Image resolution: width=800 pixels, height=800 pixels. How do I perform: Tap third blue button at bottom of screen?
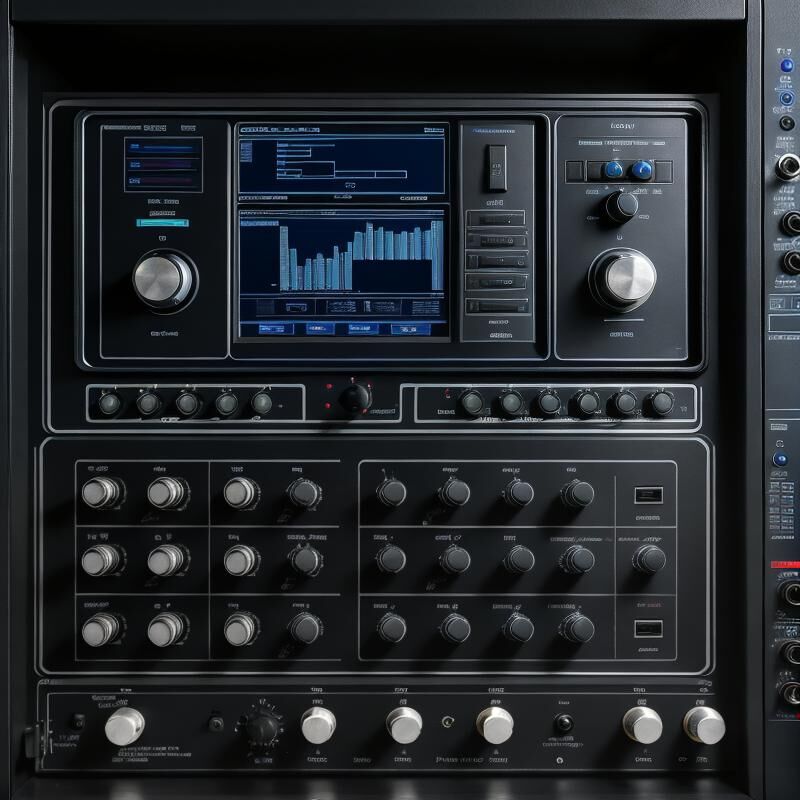[x=363, y=329]
